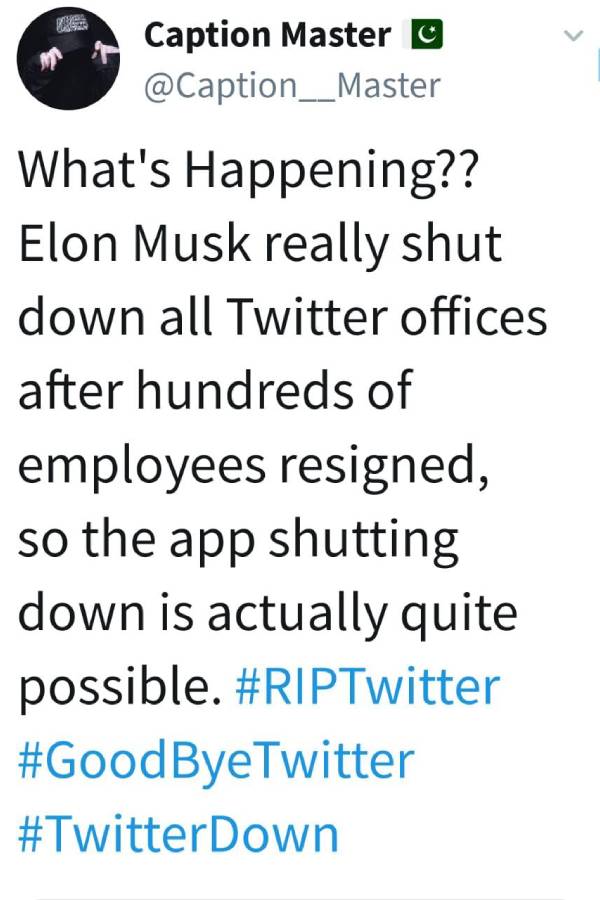600x900 pixels.
Task: Click the "What's Happening??" text line
Action: 250,172
